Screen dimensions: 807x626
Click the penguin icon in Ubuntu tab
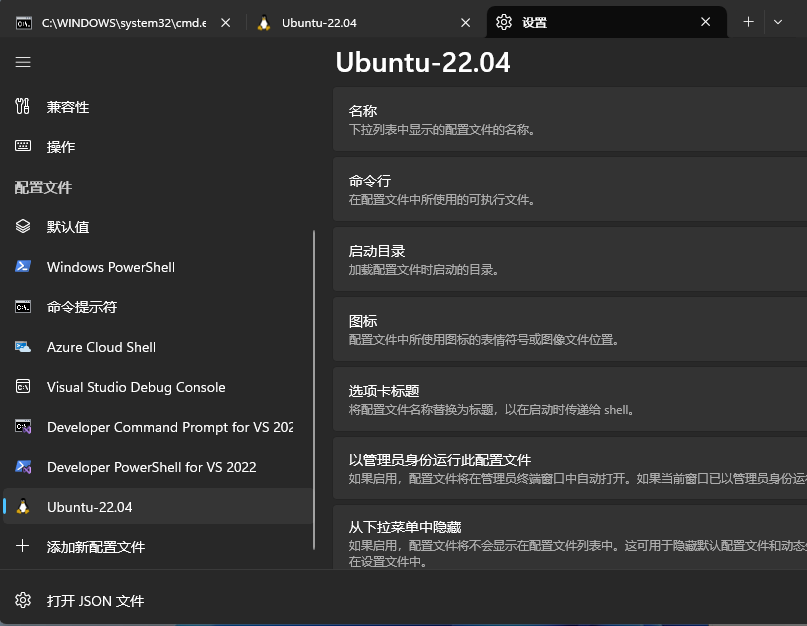[264, 23]
